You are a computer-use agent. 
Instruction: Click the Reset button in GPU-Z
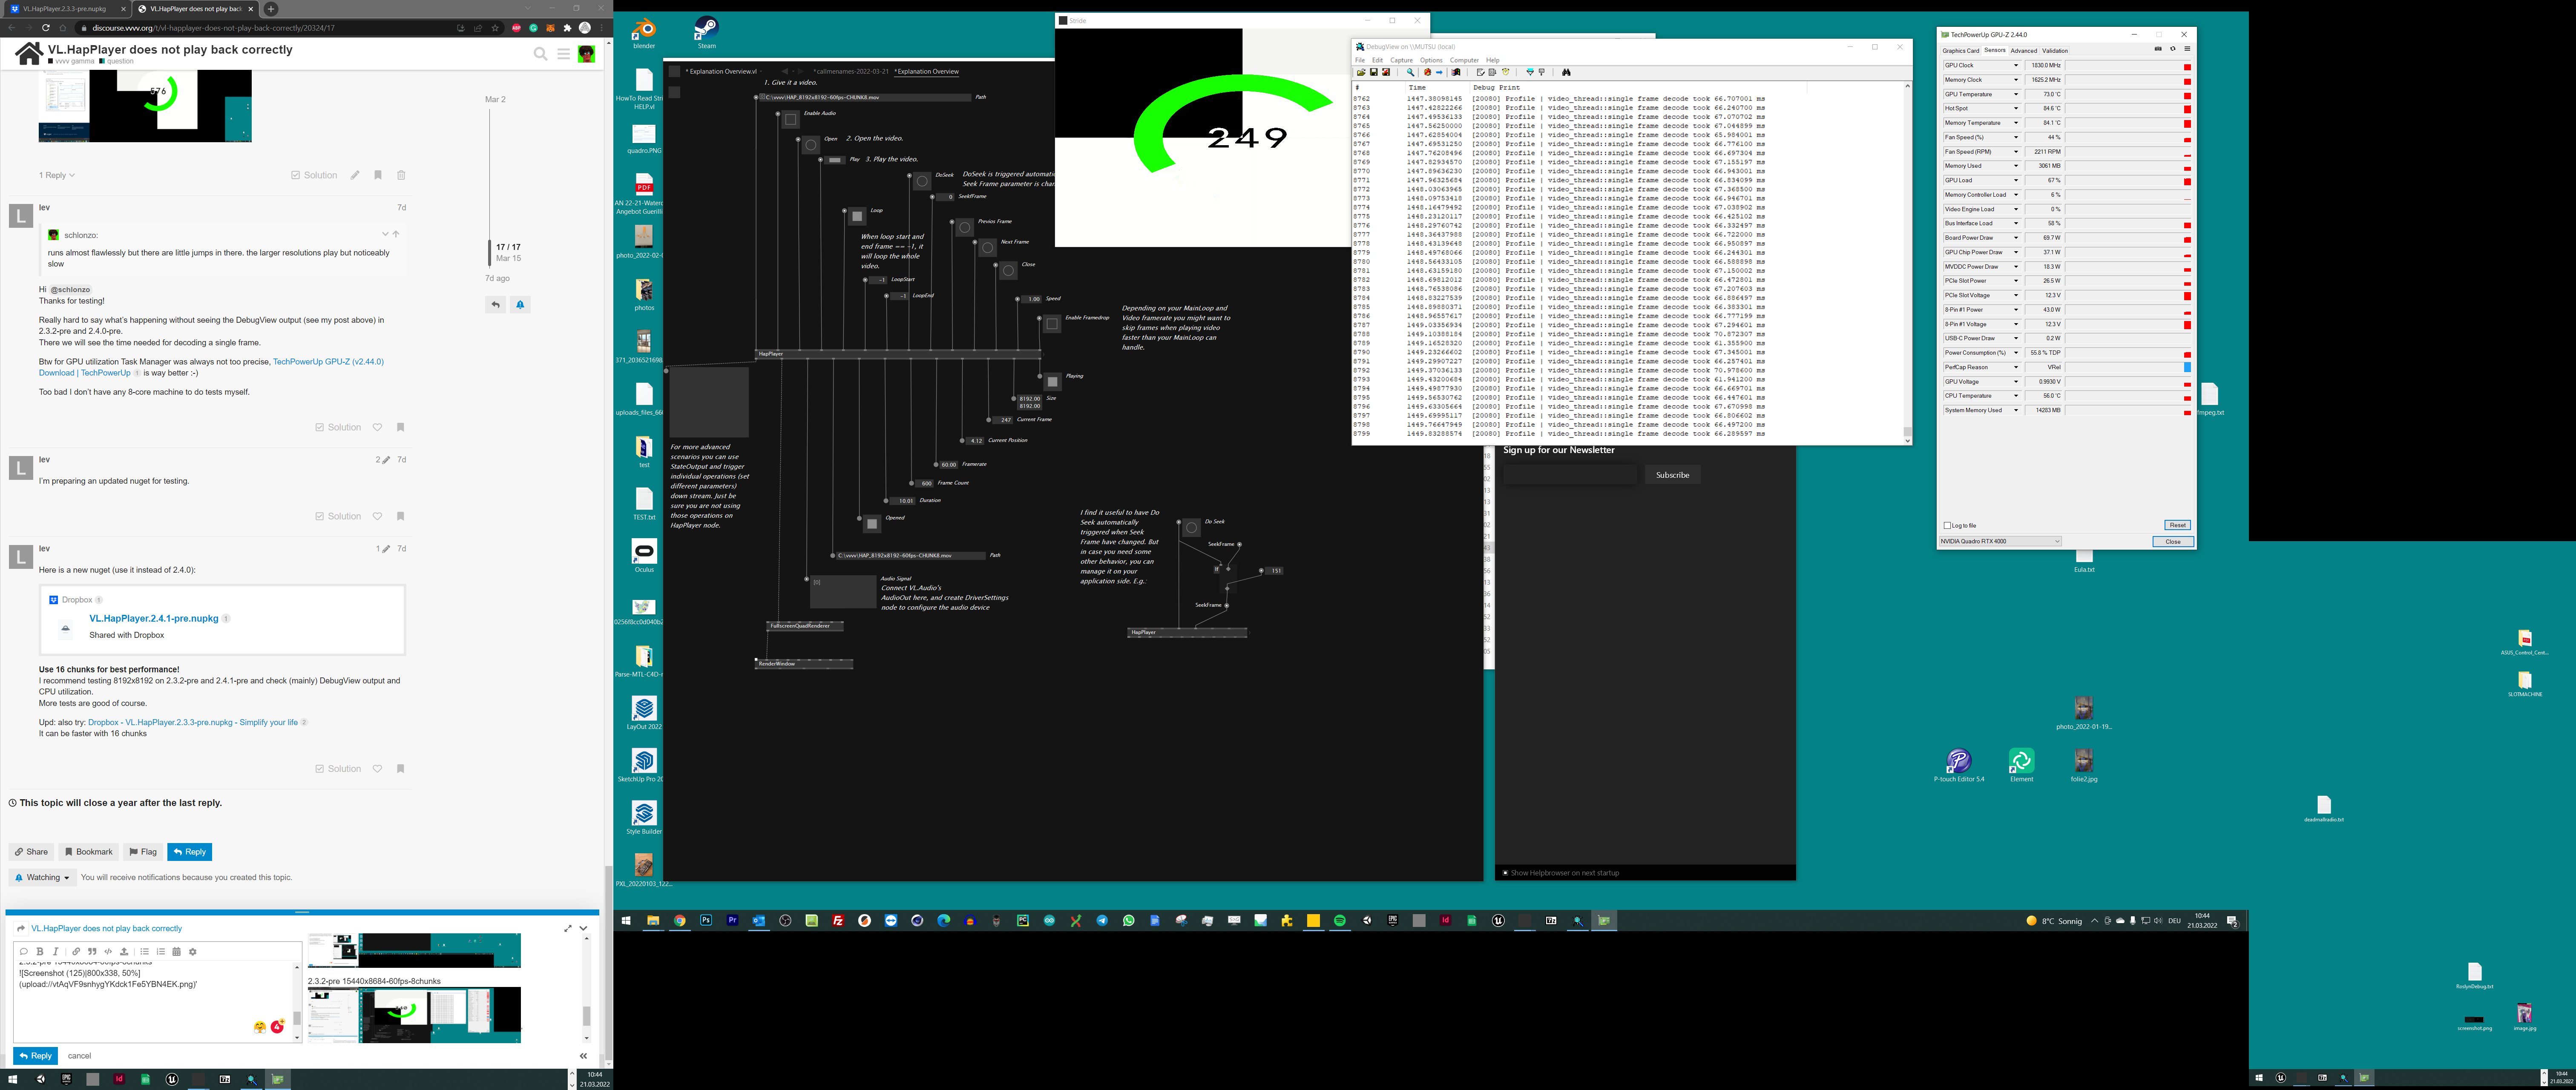[x=2177, y=525]
